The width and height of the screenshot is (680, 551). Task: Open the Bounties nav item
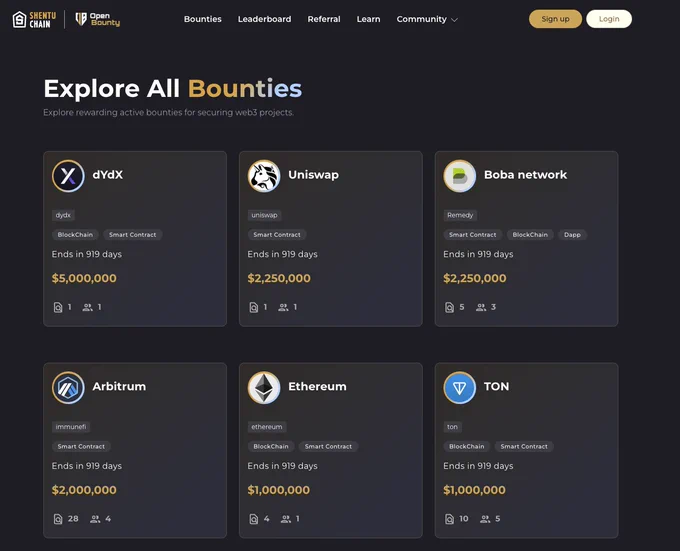coord(203,19)
